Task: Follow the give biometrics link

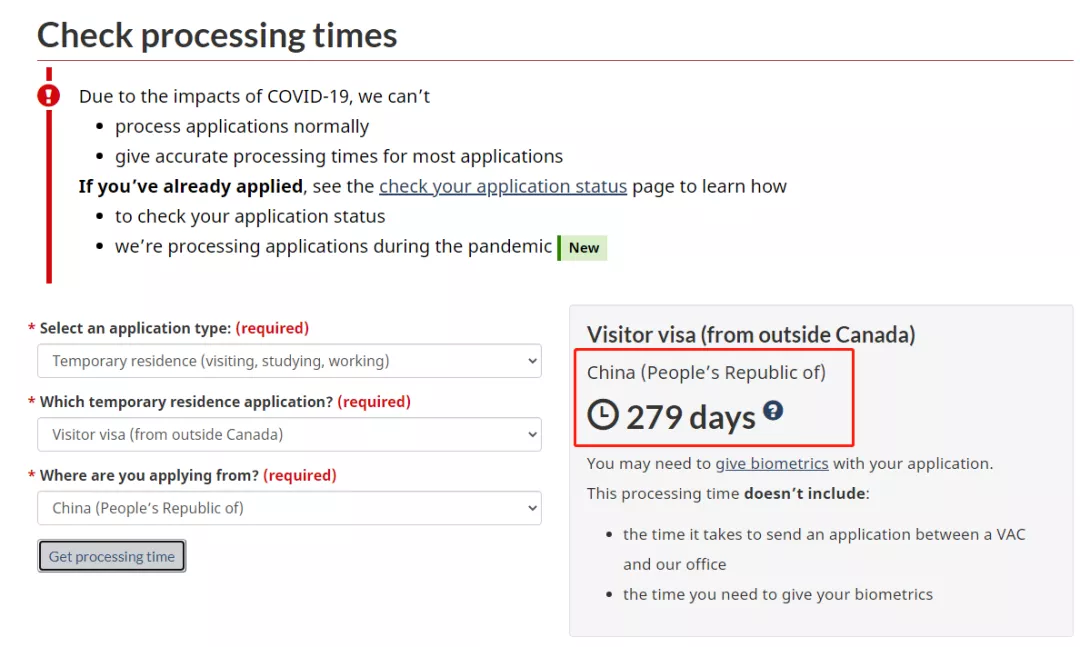Action: tap(771, 464)
